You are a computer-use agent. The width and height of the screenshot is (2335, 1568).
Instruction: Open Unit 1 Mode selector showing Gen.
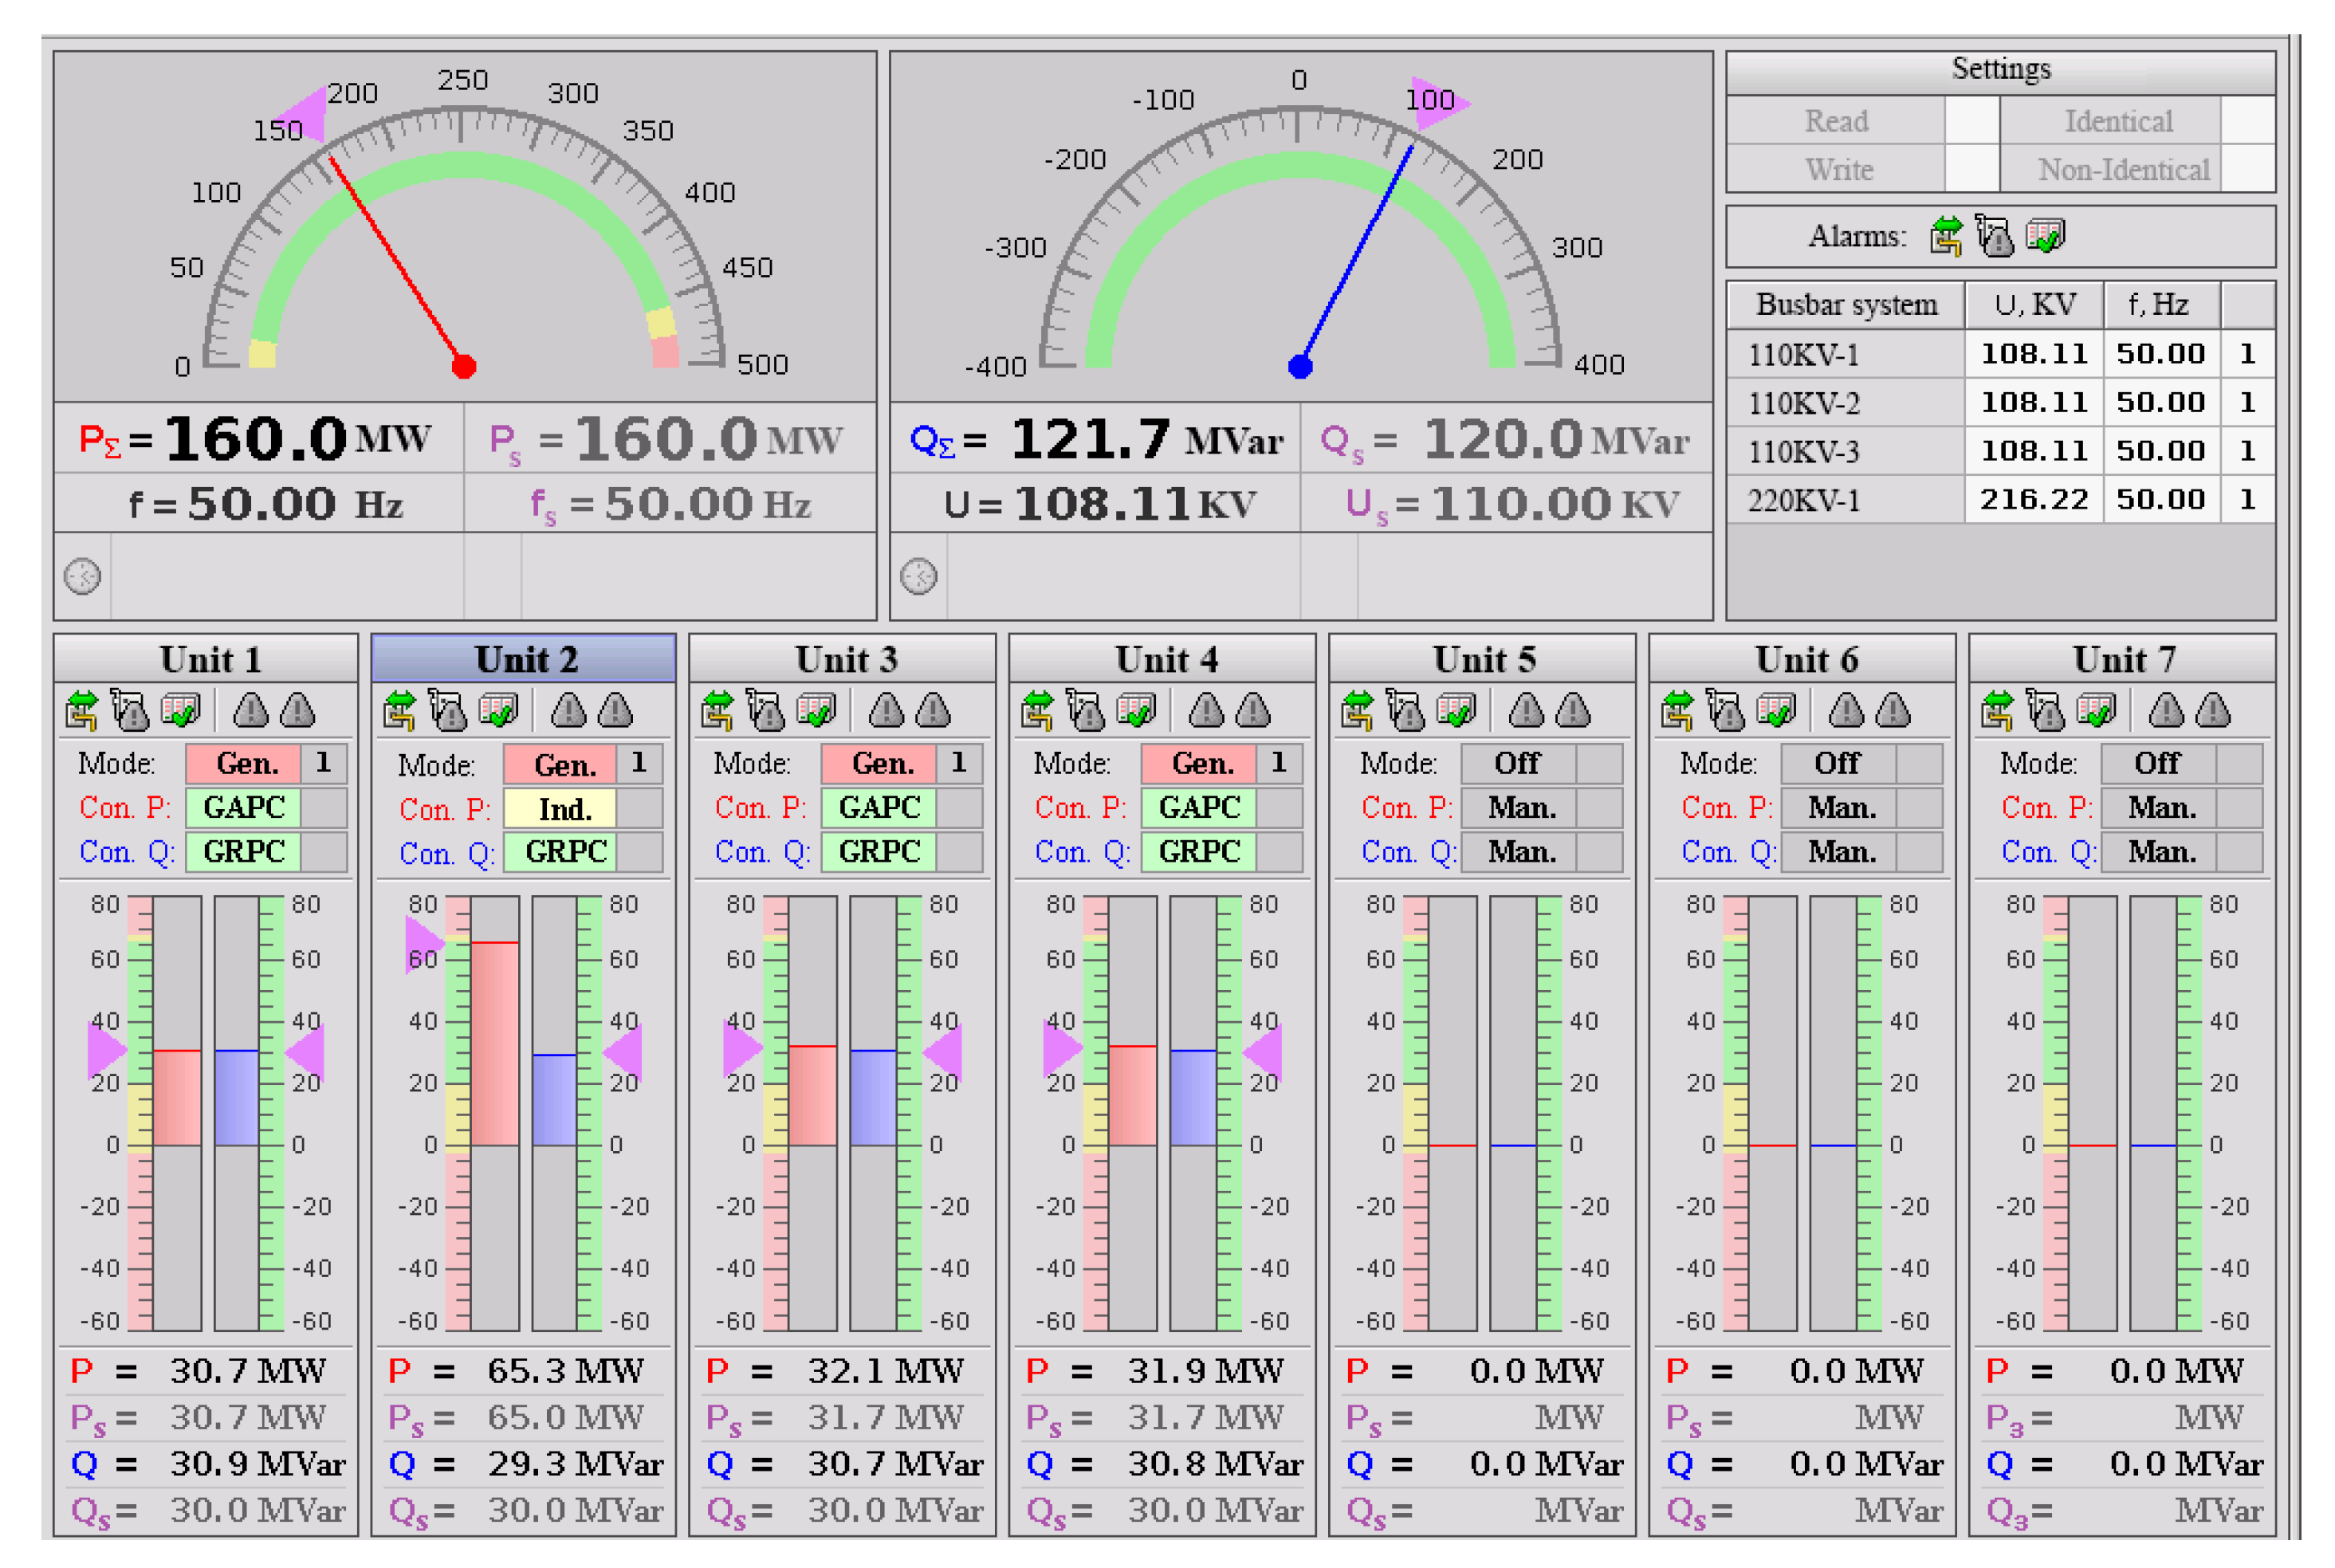pyautogui.click(x=244, y=764)
